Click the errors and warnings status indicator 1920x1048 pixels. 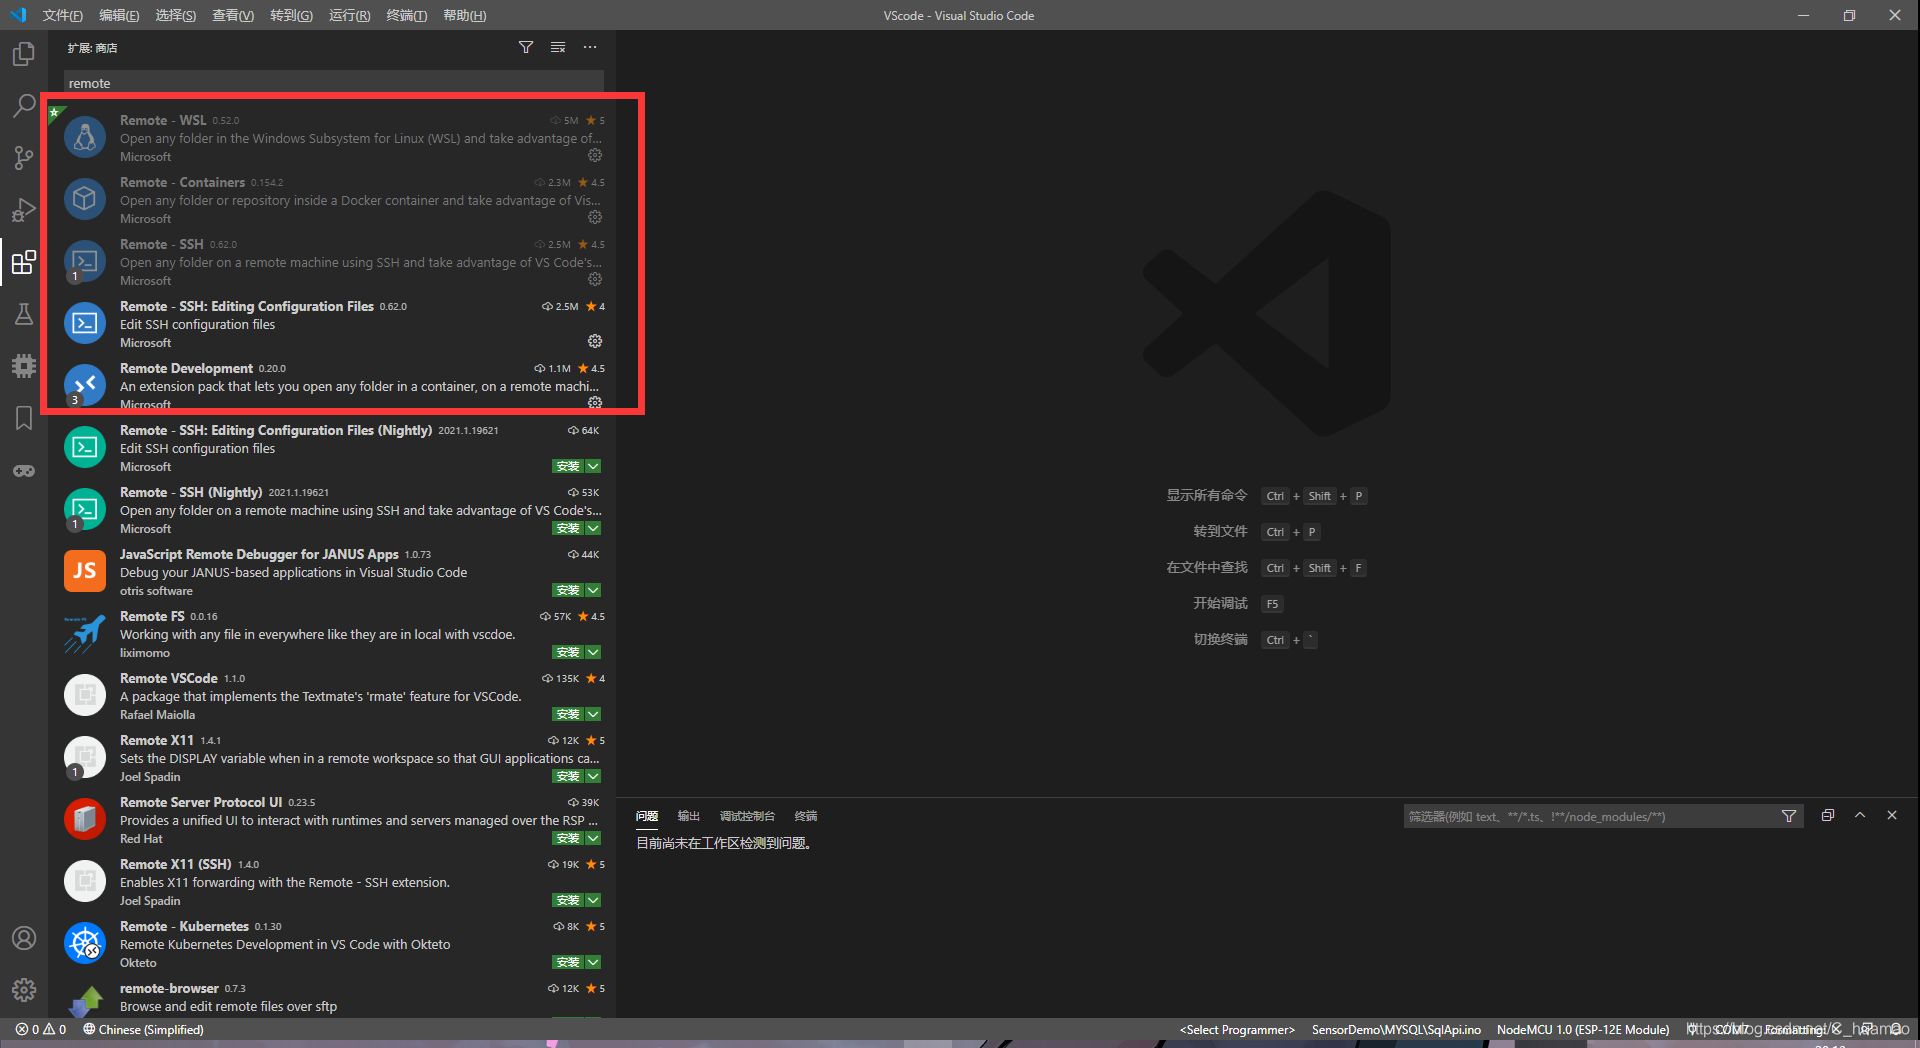coord(41,1029)
